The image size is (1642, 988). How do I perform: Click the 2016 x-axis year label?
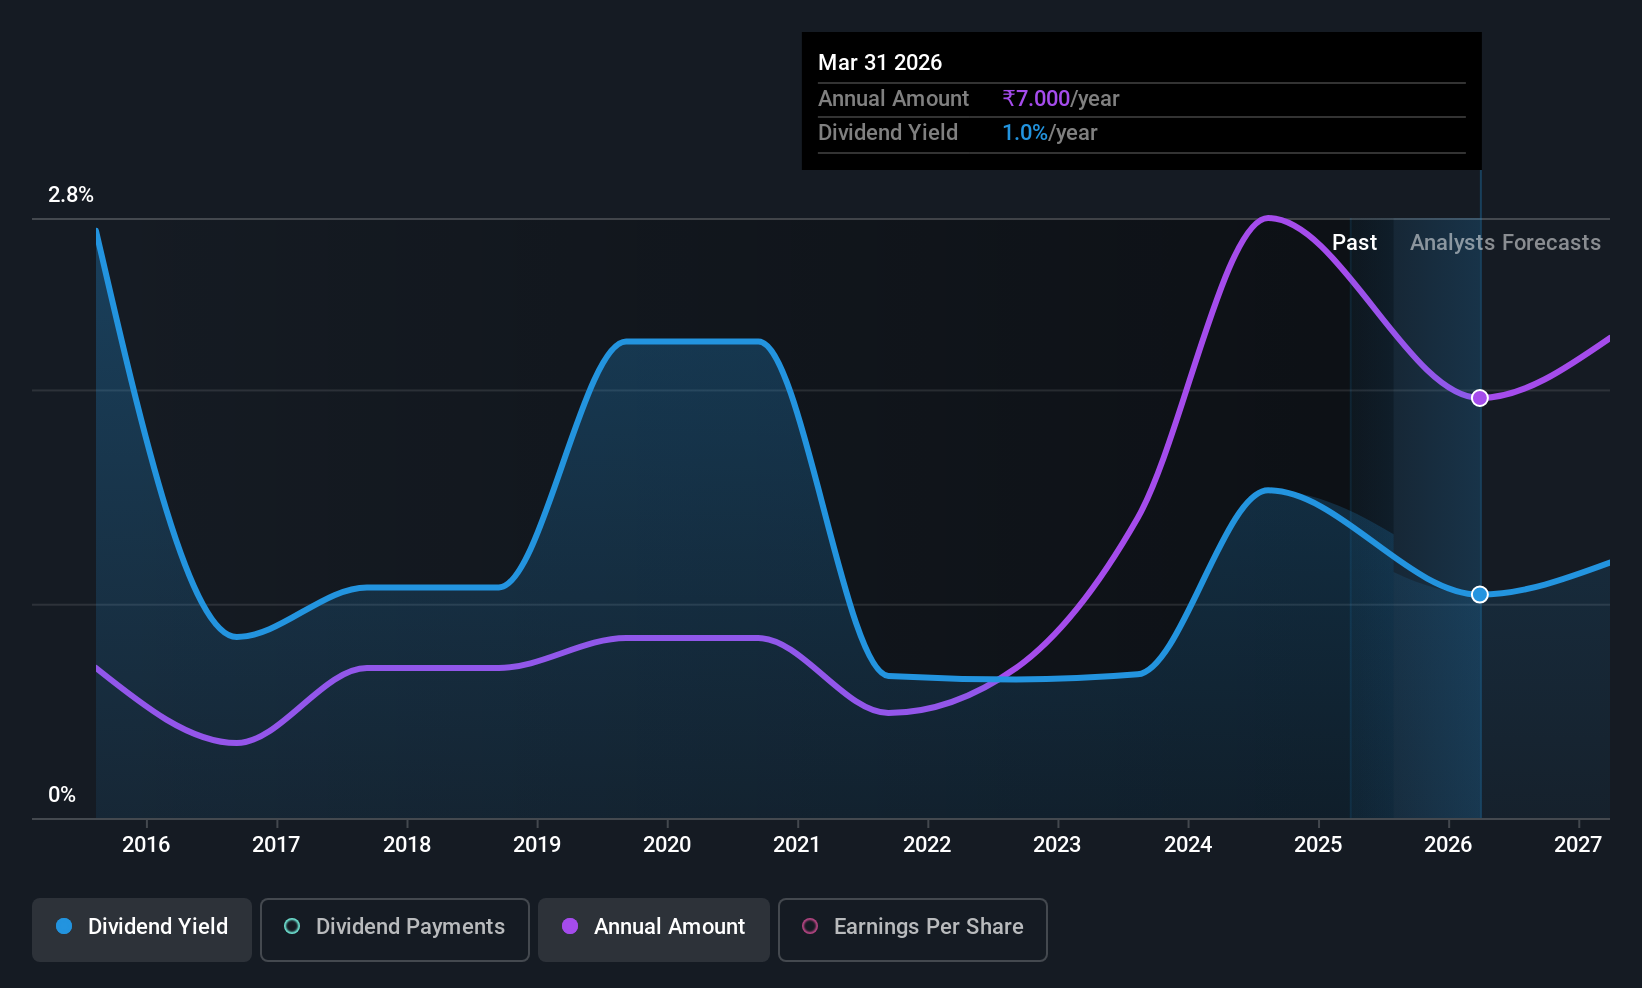click(x=146, y=844)
